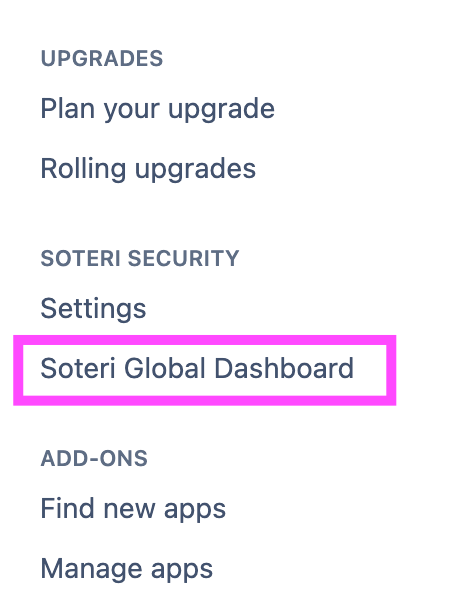Open Manage apps under Add-ons
The image size is (462, 603).
[127, 570]
